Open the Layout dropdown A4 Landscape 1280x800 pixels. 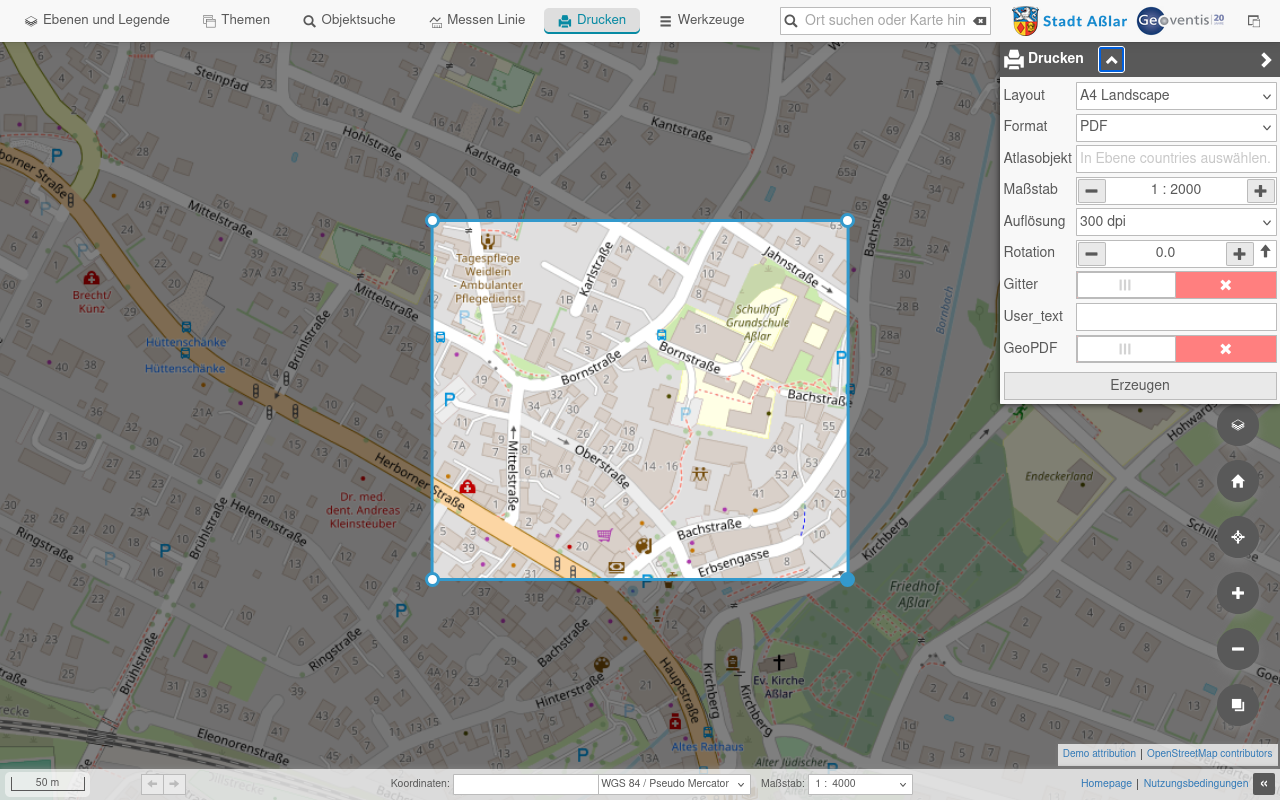pyautogui.click(x=1176, y=95)
